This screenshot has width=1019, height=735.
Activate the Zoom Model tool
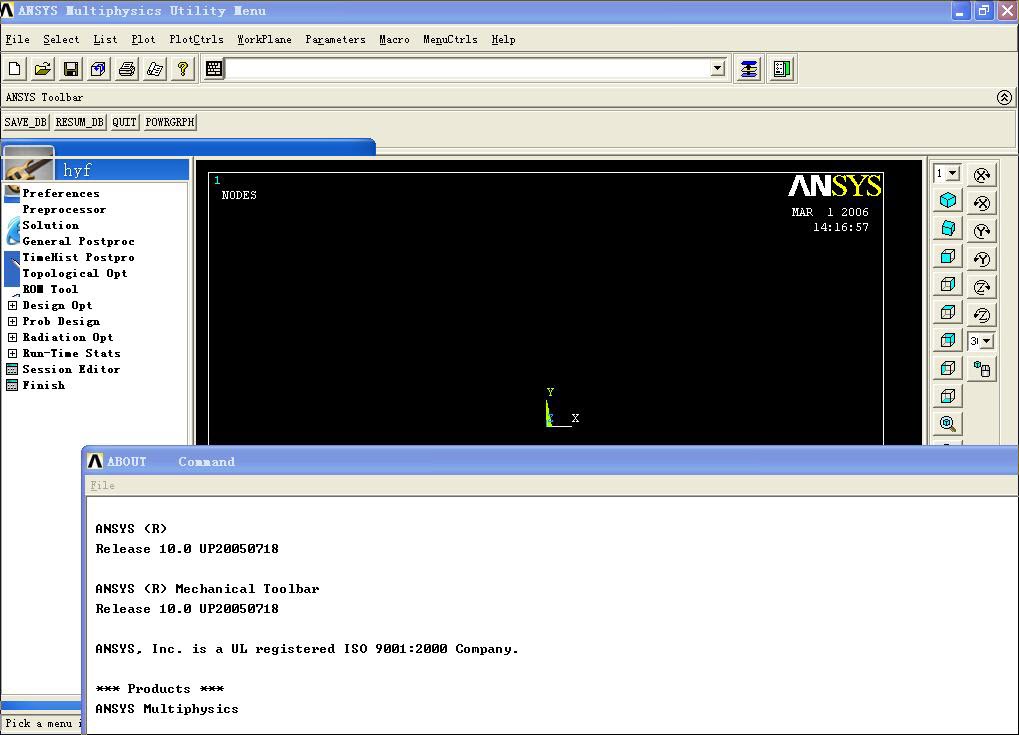click(x=947, y=423)
